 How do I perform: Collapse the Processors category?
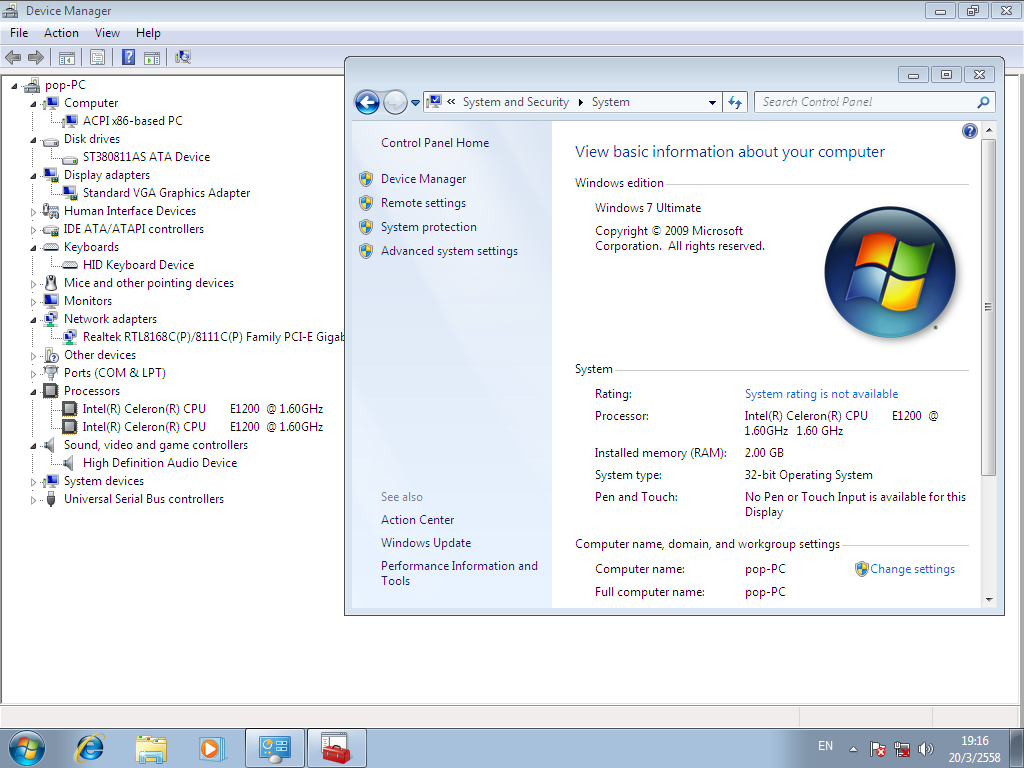33,392
